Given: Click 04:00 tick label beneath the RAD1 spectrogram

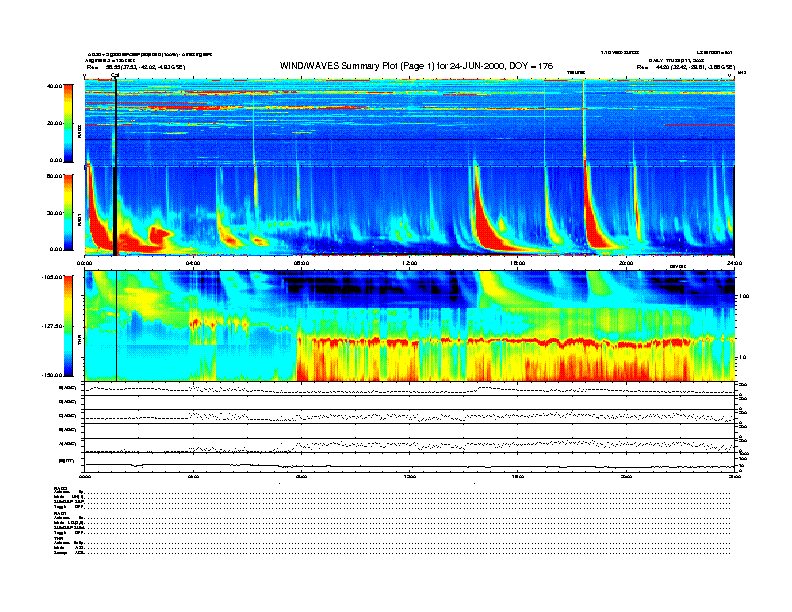Looking at the screenshot, I should 193,263.
